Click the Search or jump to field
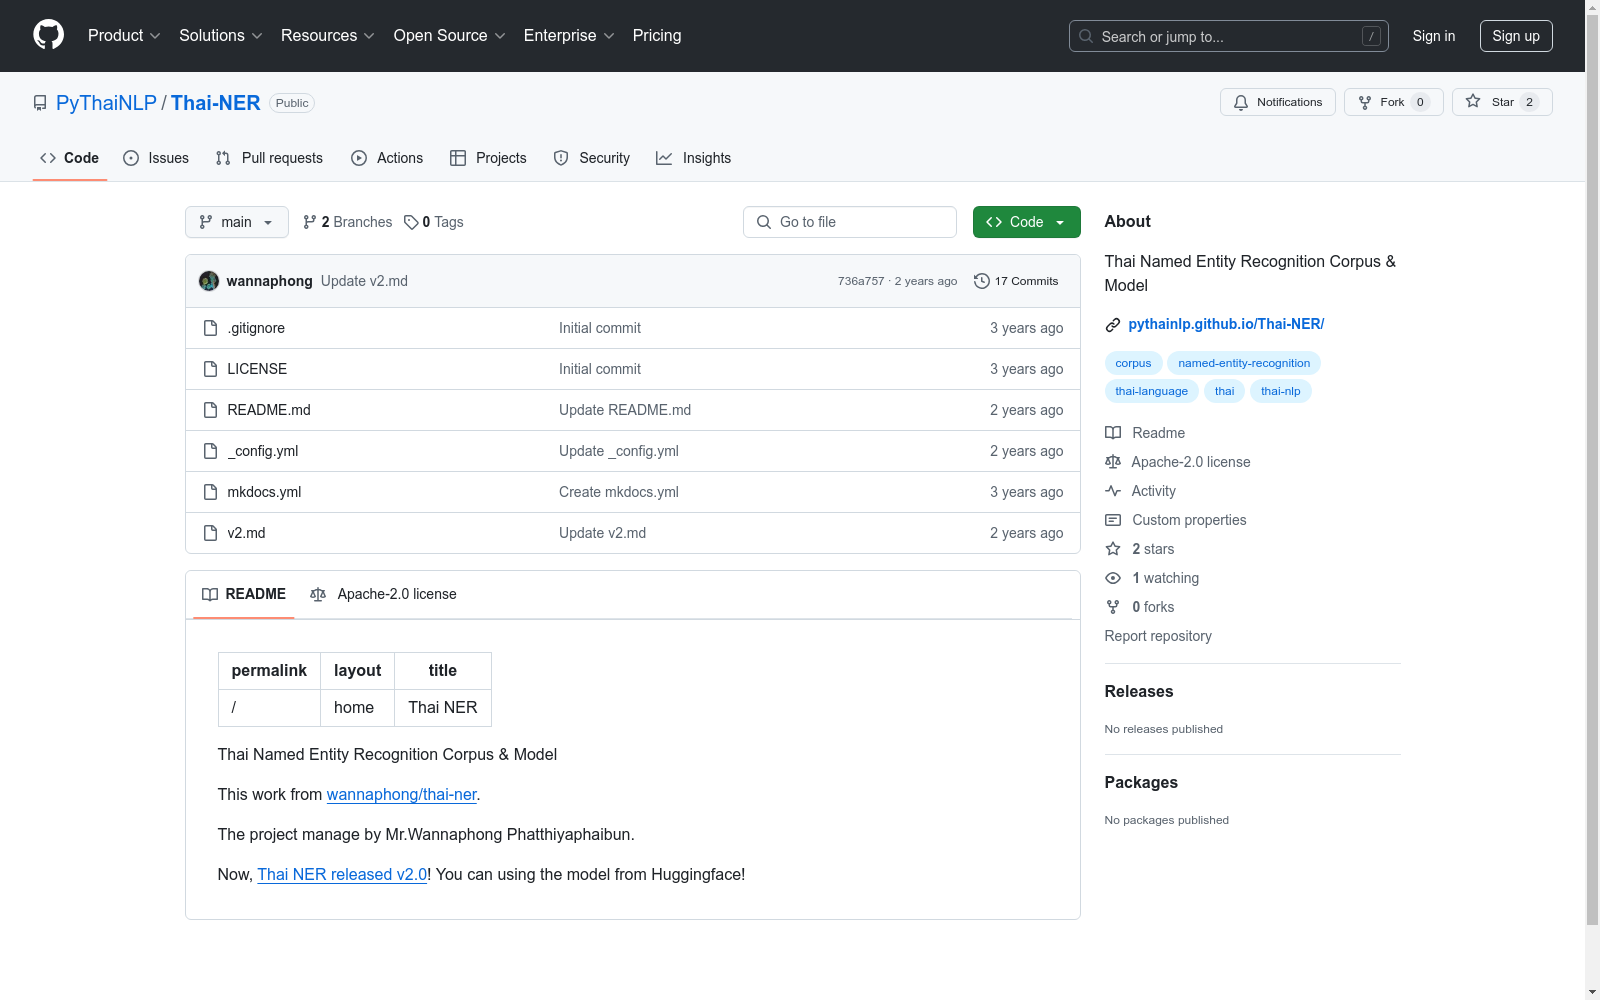Screen dimensions: 1600x1000 pos(1229,36)
